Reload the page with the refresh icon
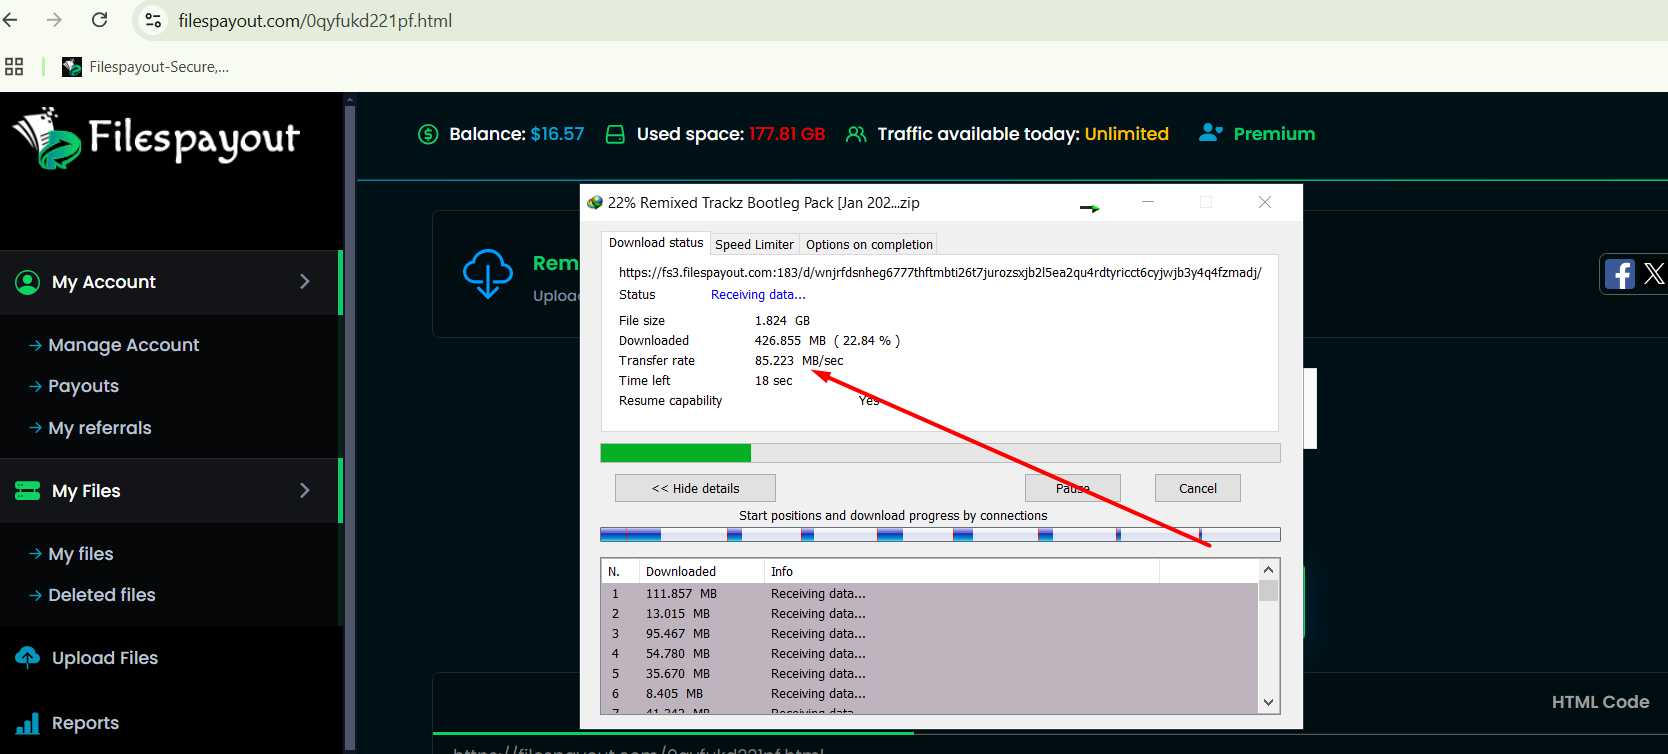 tap(99, 20)
